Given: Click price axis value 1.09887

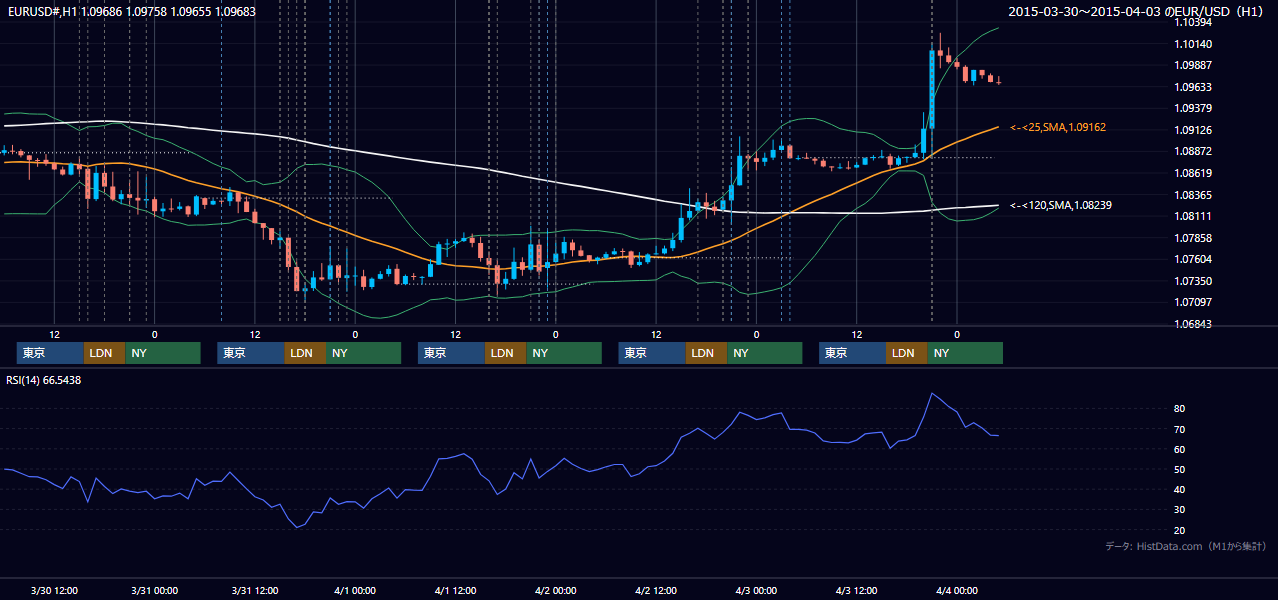Looking at the screenshot, I should click(x=1194, y=65).
